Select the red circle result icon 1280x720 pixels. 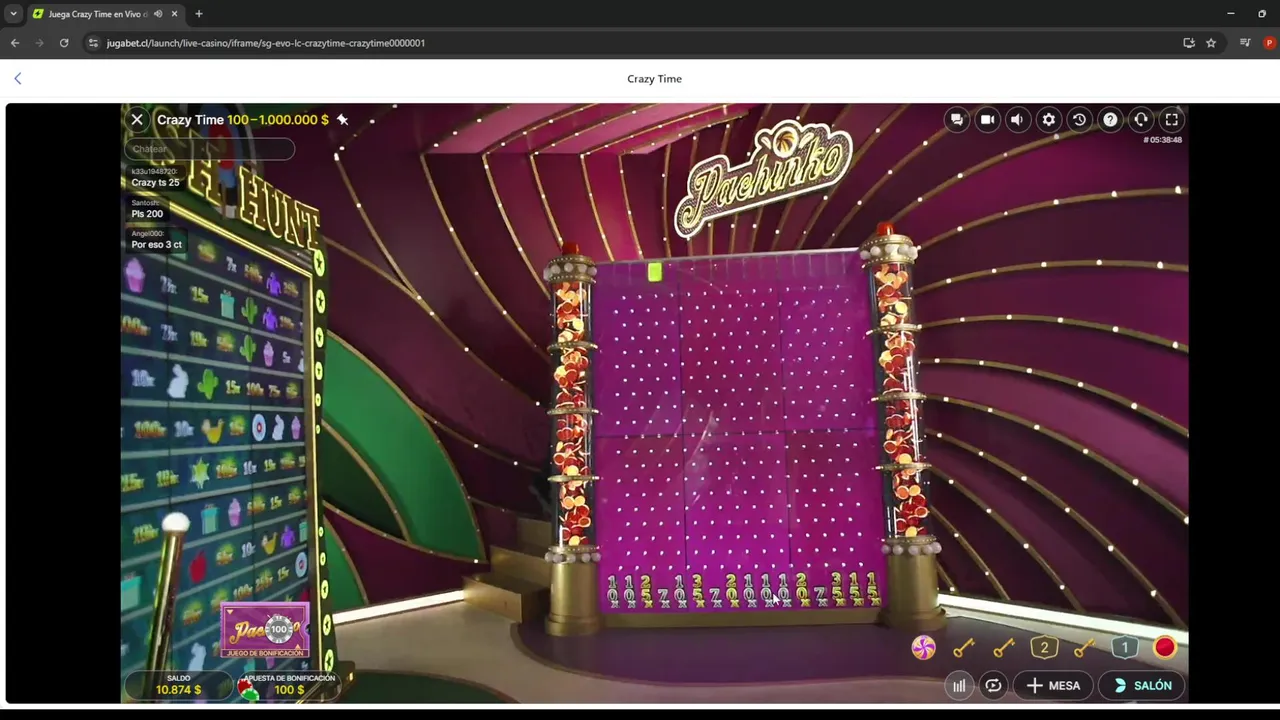tap(1164, 647)
